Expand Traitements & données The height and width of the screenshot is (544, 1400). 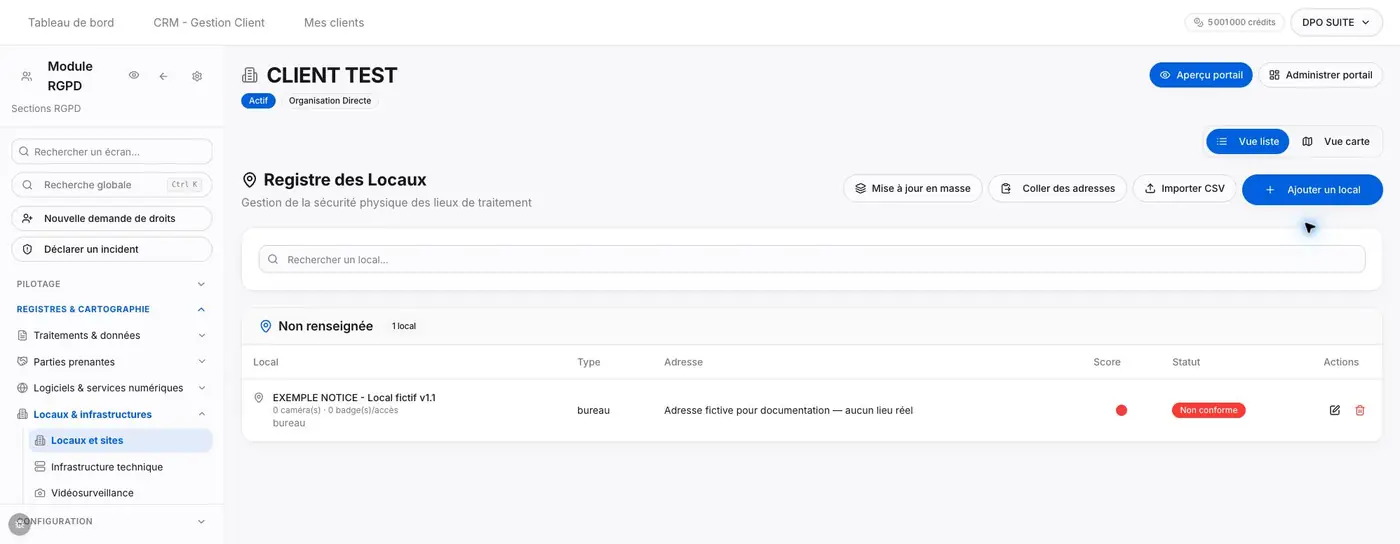click(112, 336)
